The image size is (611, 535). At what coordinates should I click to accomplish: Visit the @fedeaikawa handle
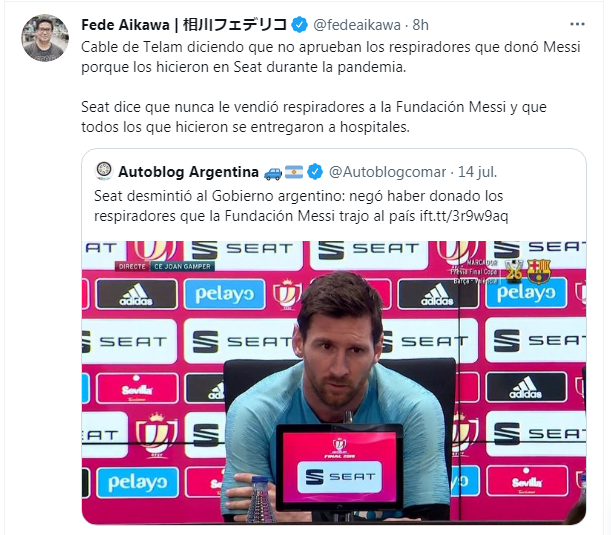(357, 25)
